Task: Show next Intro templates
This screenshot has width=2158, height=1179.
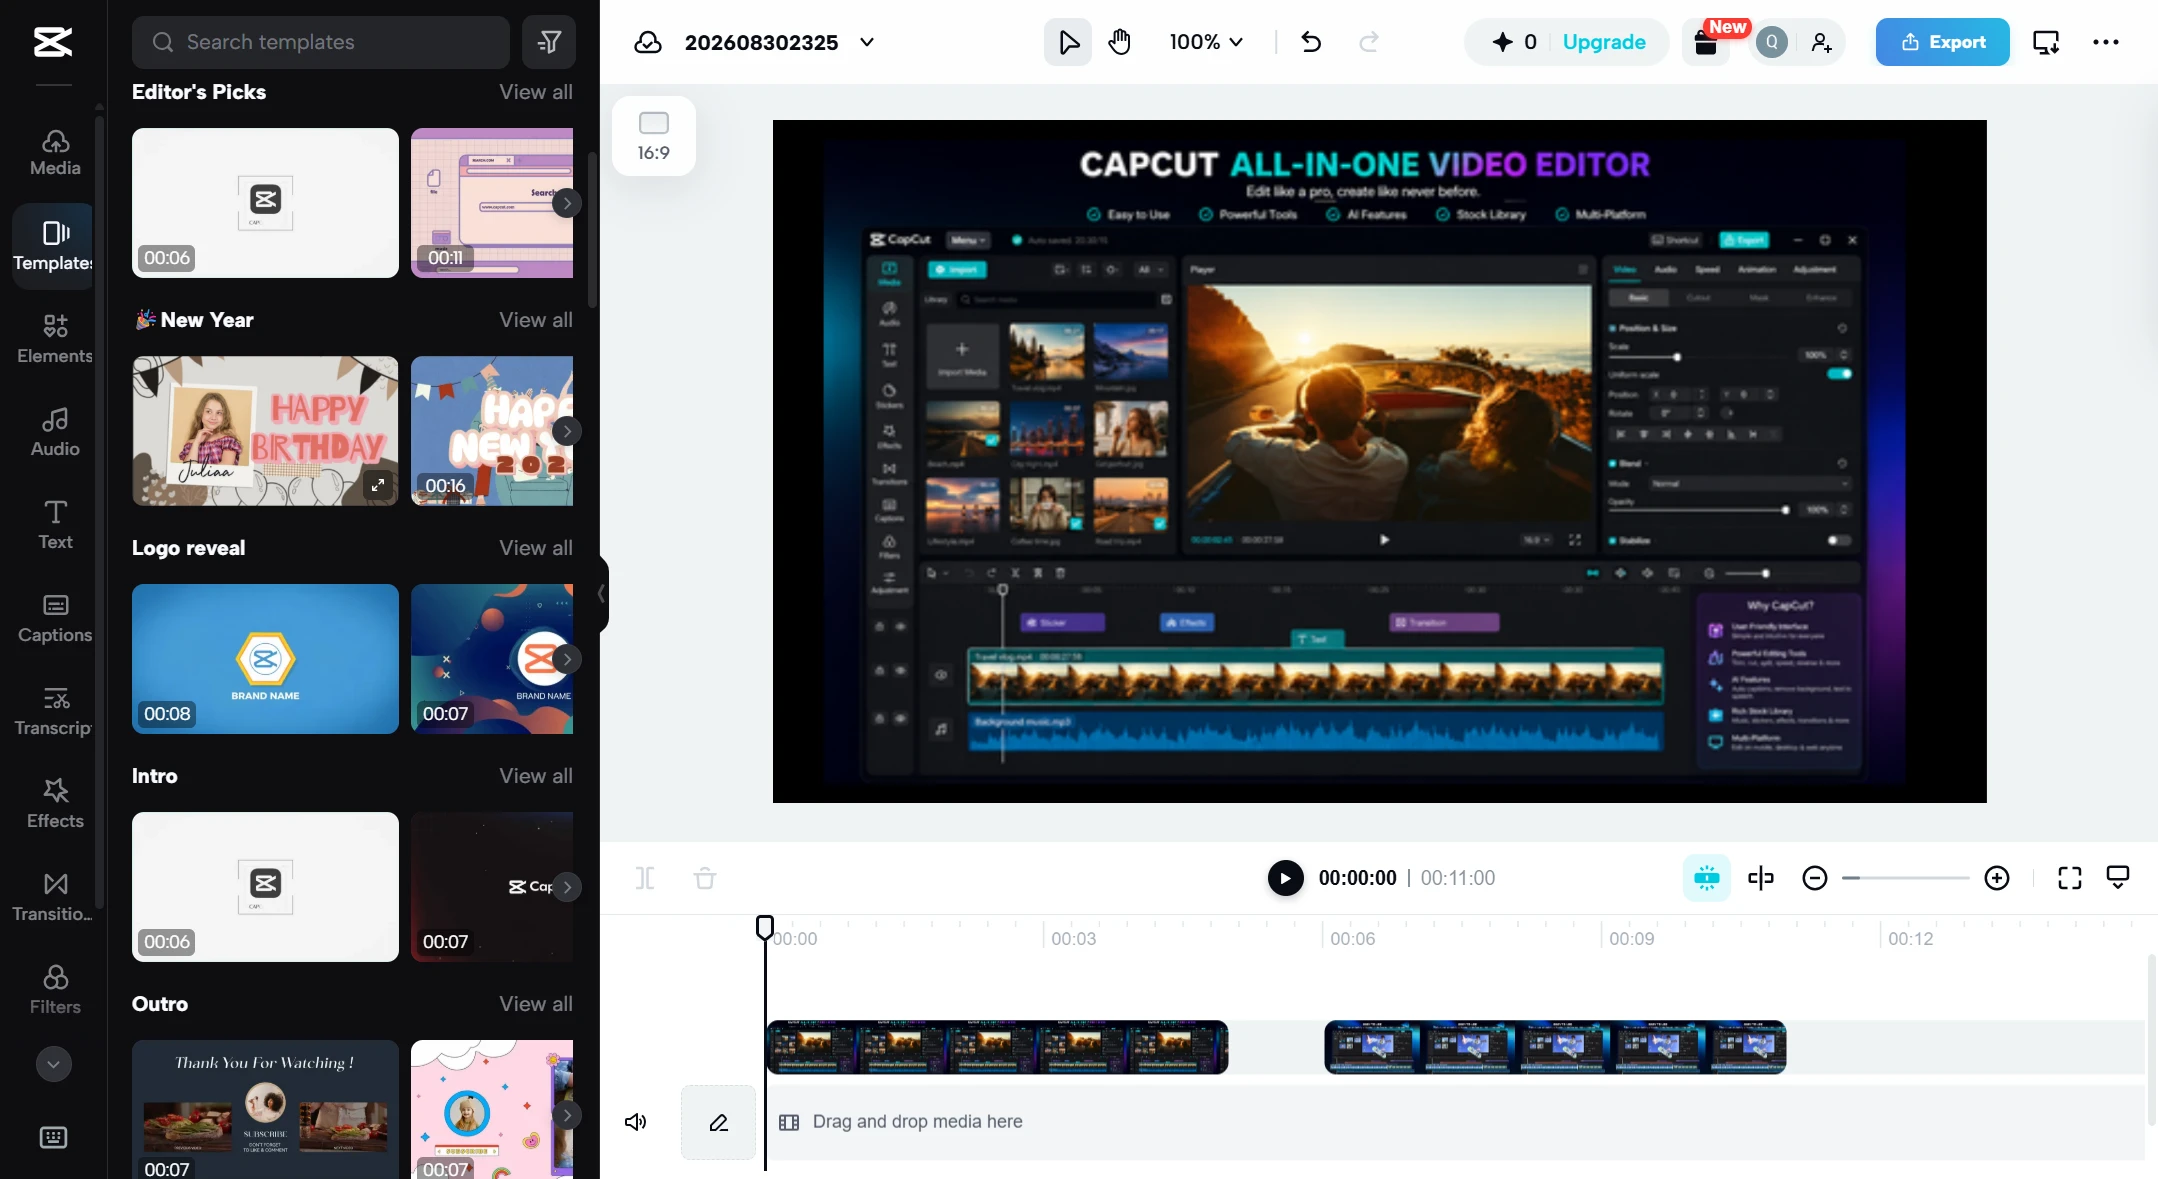Action: (x=567, y=887)
